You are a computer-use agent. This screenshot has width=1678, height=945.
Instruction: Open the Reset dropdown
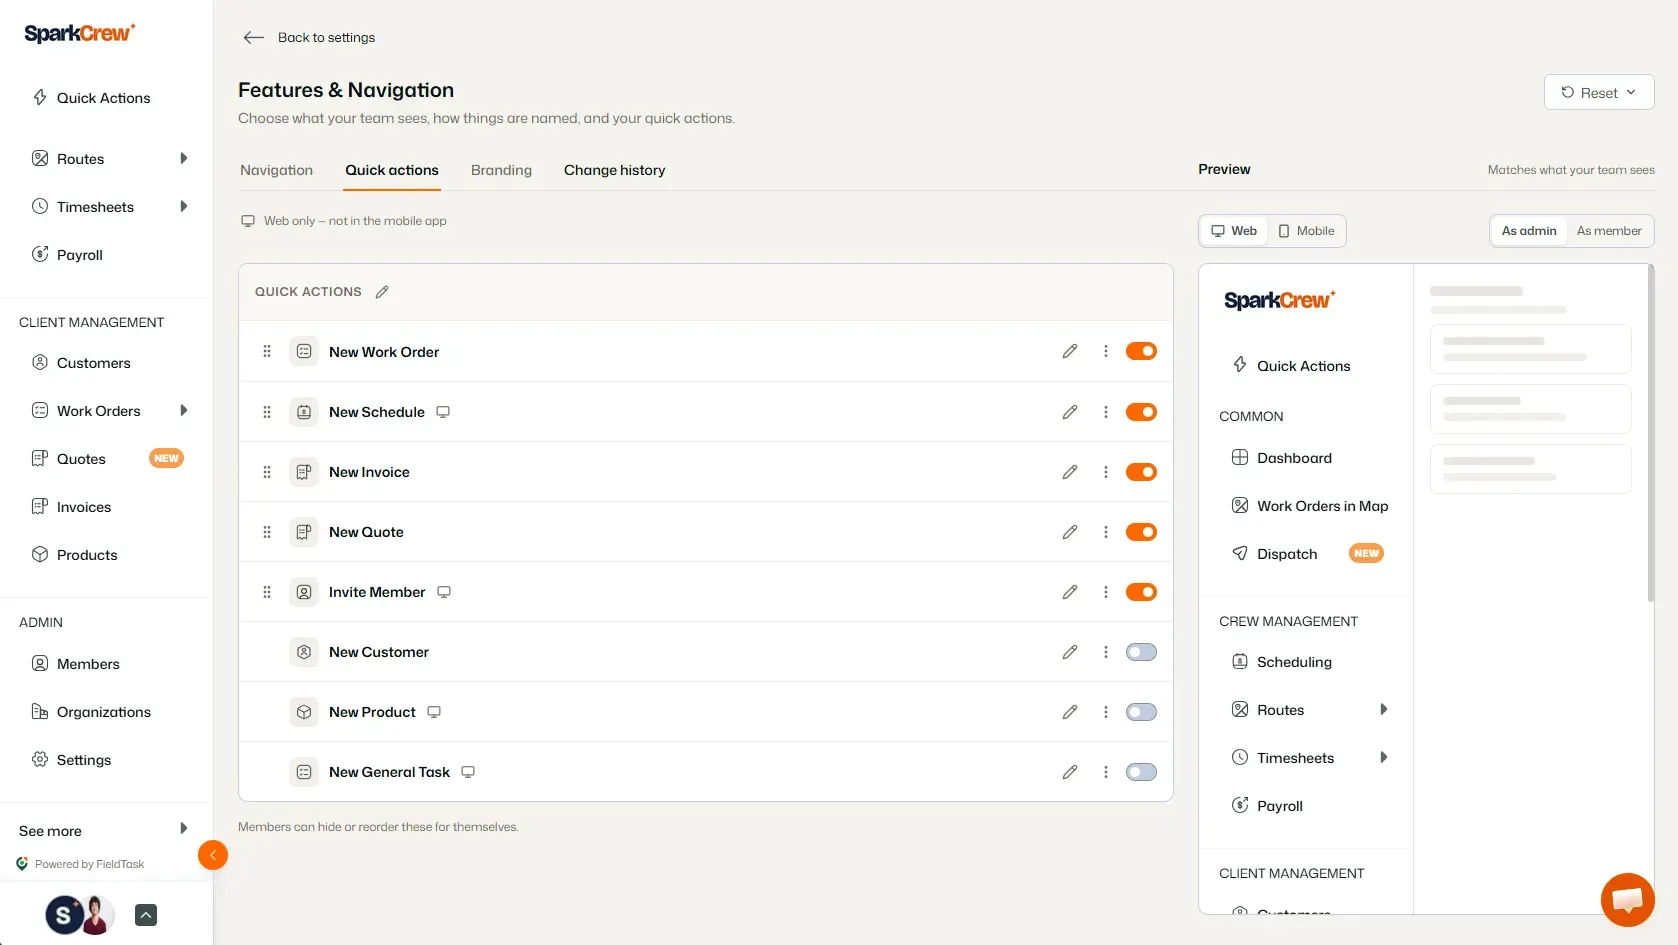pos(1599,92)
